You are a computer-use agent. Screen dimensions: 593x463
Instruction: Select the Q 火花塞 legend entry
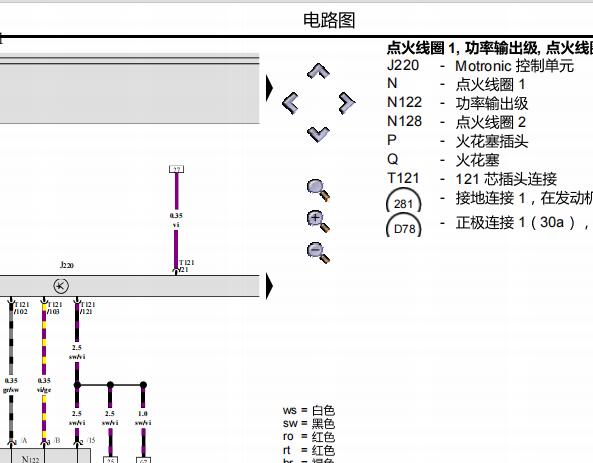pyautogui.click(x=443, y=160)
